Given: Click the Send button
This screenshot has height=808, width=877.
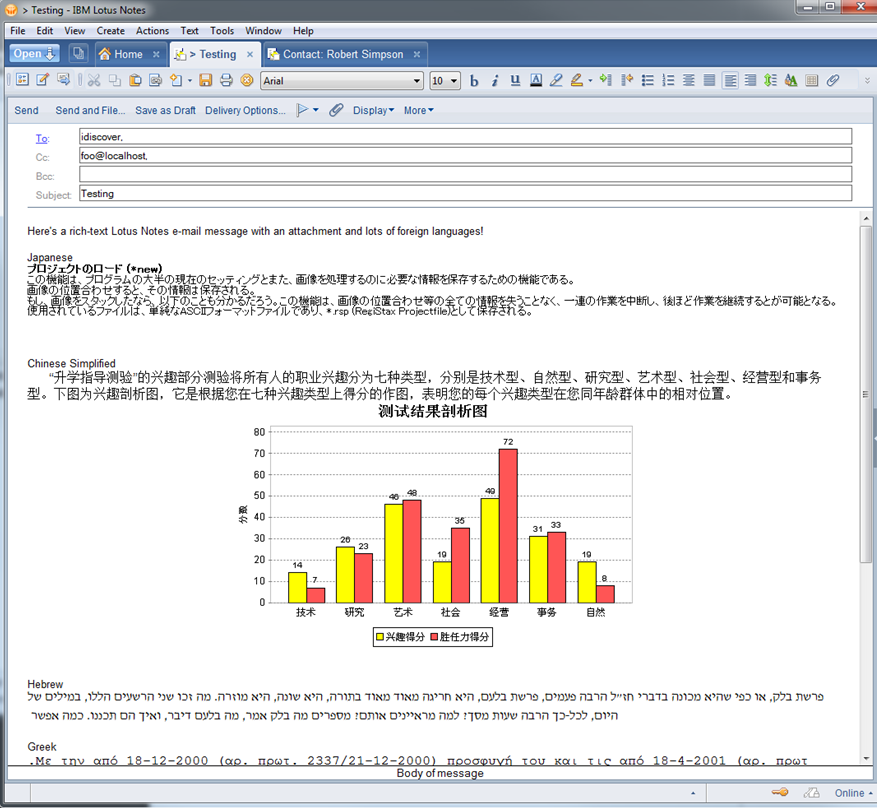Looking at the screenshot, I should 26,110.
